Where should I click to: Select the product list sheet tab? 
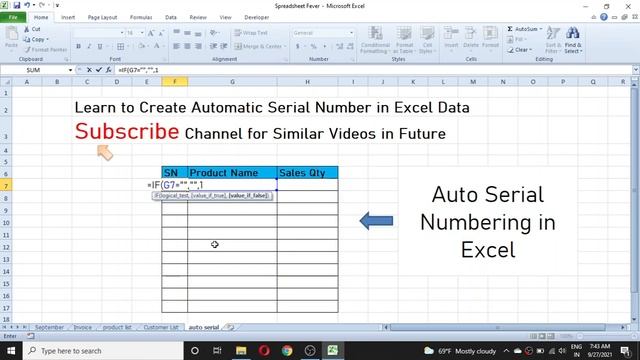(117, 327)
